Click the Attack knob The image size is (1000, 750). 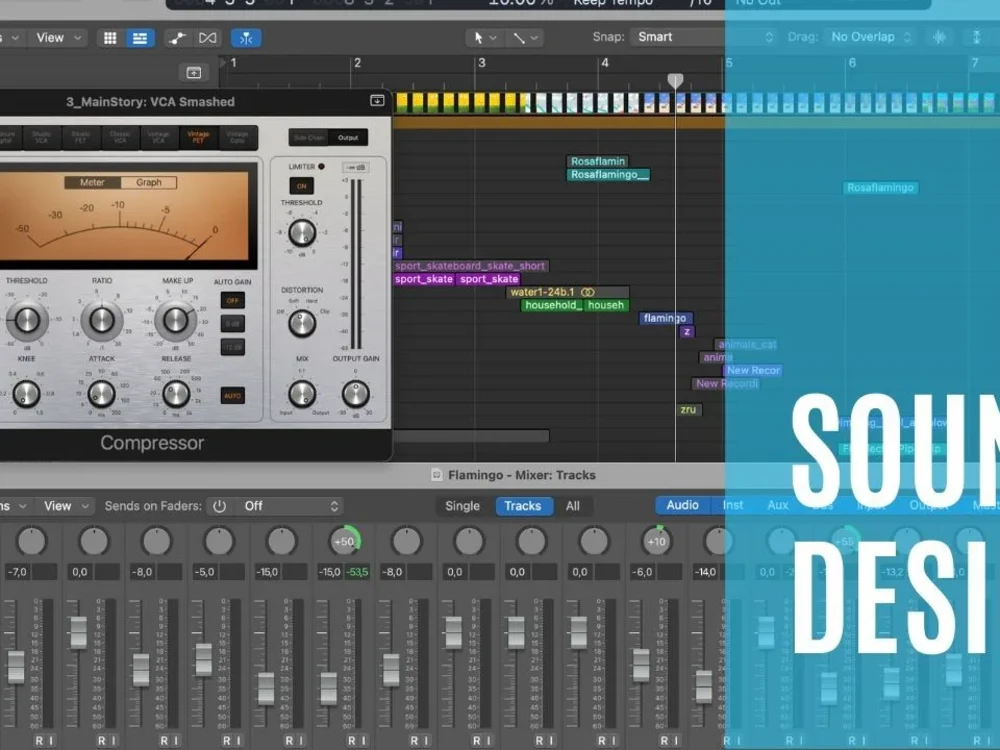(101, 395)
